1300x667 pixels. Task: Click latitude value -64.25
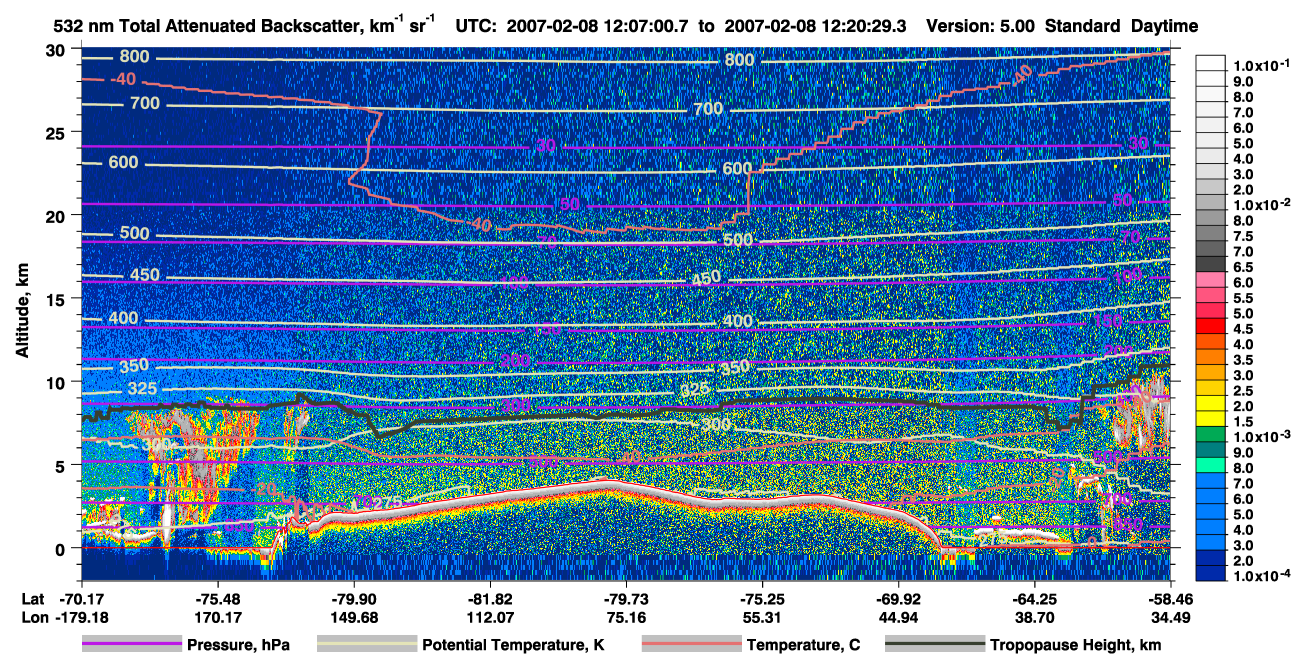pyautogui.click(x=1034, y=599)
